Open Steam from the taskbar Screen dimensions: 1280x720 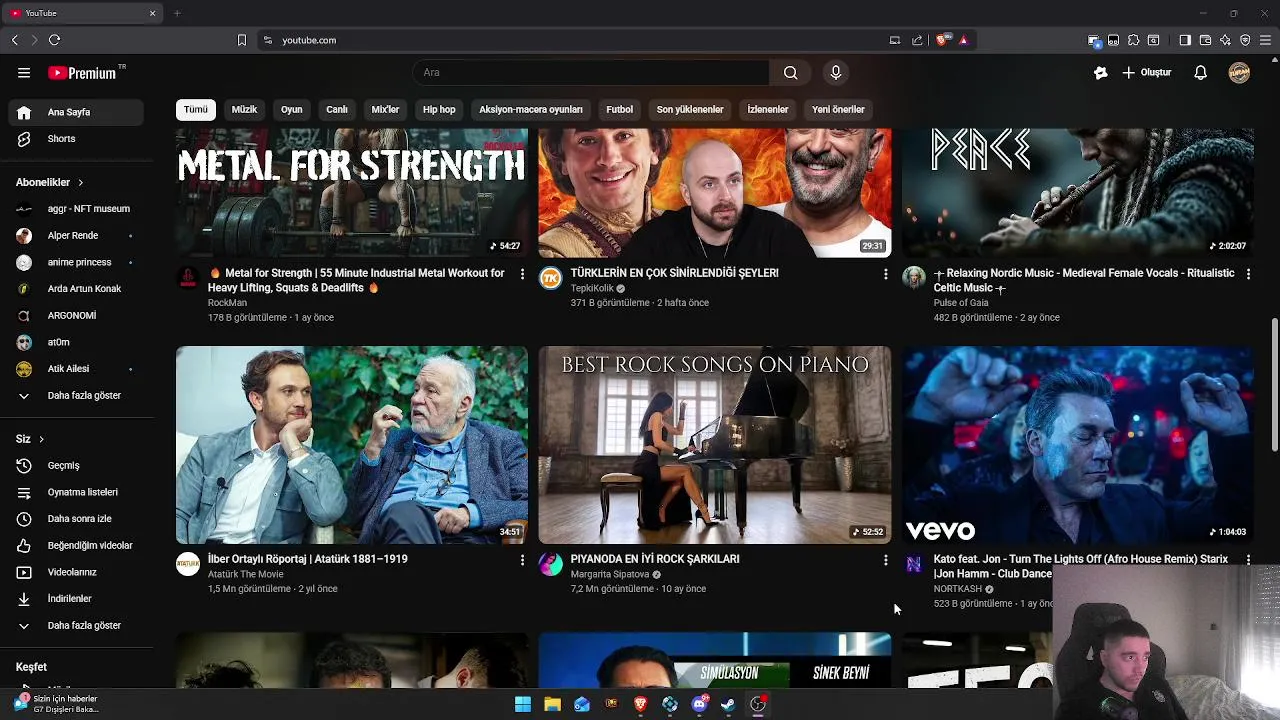coord(728,704)
